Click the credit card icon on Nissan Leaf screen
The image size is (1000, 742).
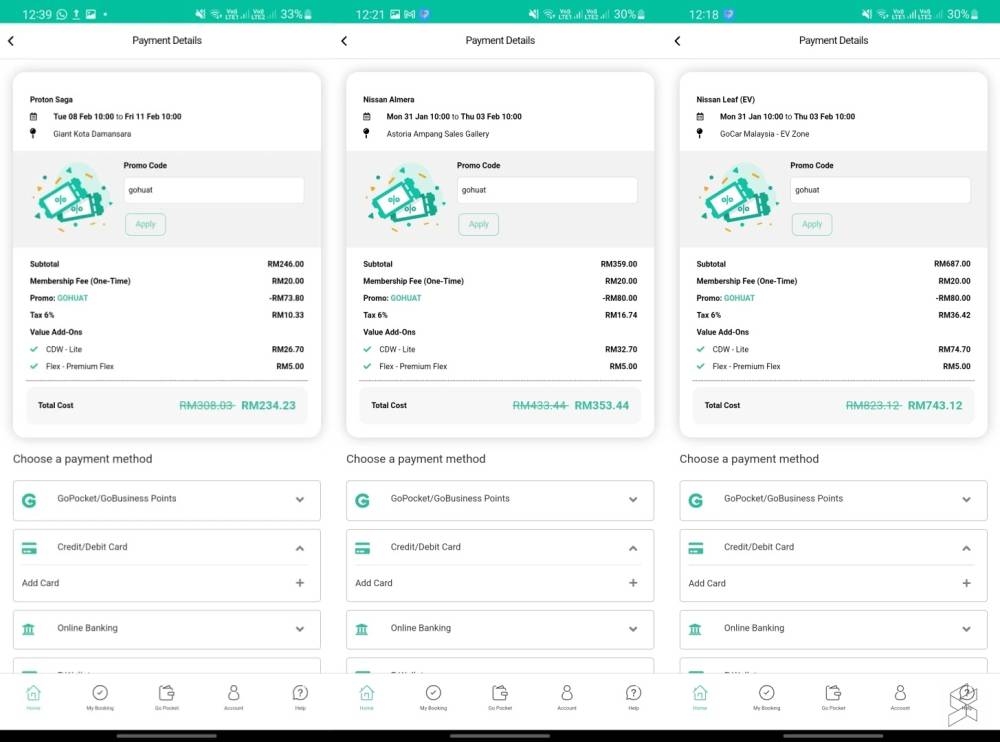click(696, 548)
